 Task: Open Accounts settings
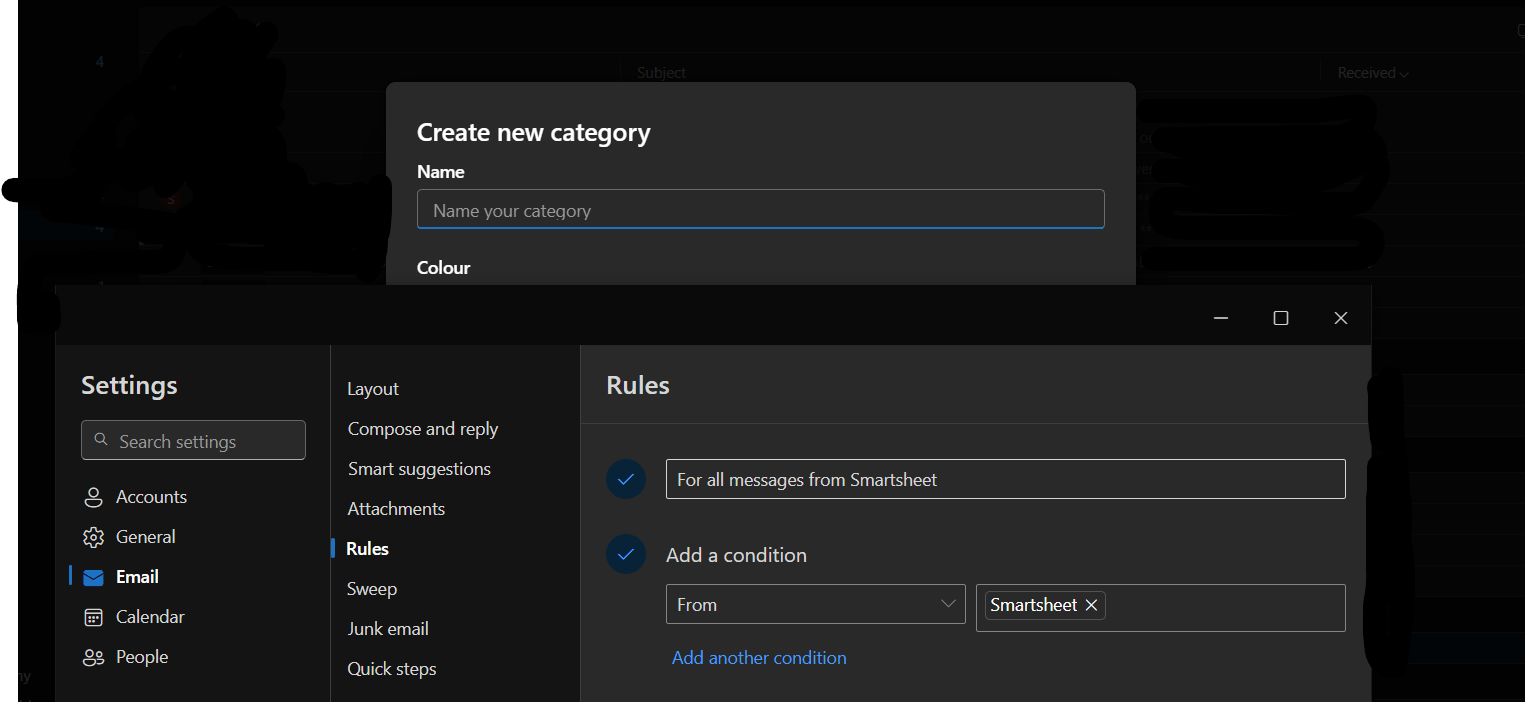coord(151,497)
